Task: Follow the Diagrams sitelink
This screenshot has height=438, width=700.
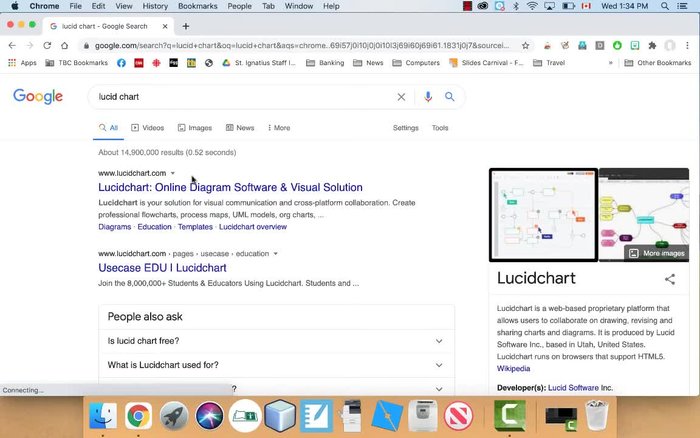Action: [115, 227]
